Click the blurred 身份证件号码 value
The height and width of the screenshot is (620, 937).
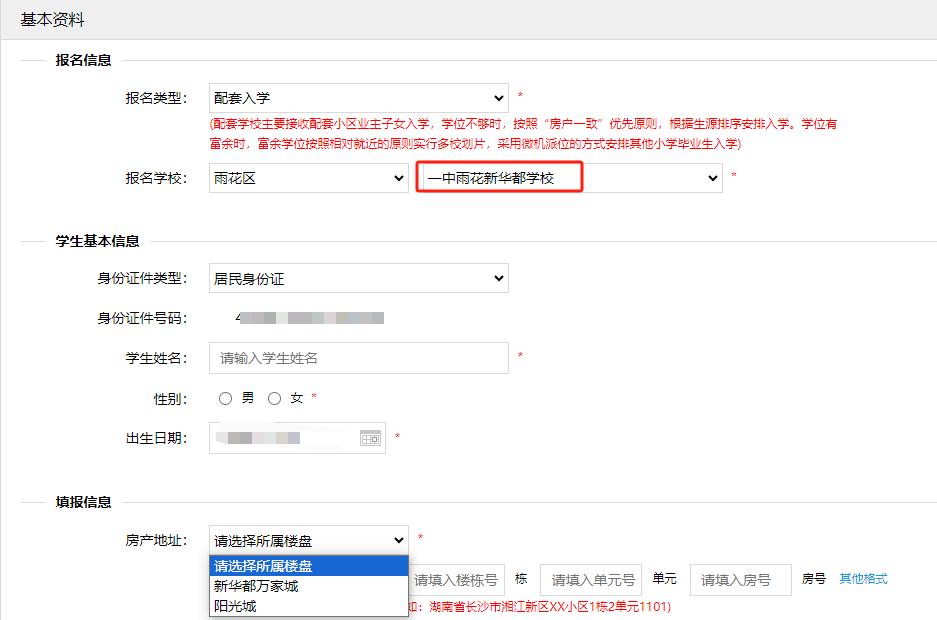[x=310, y=318]
